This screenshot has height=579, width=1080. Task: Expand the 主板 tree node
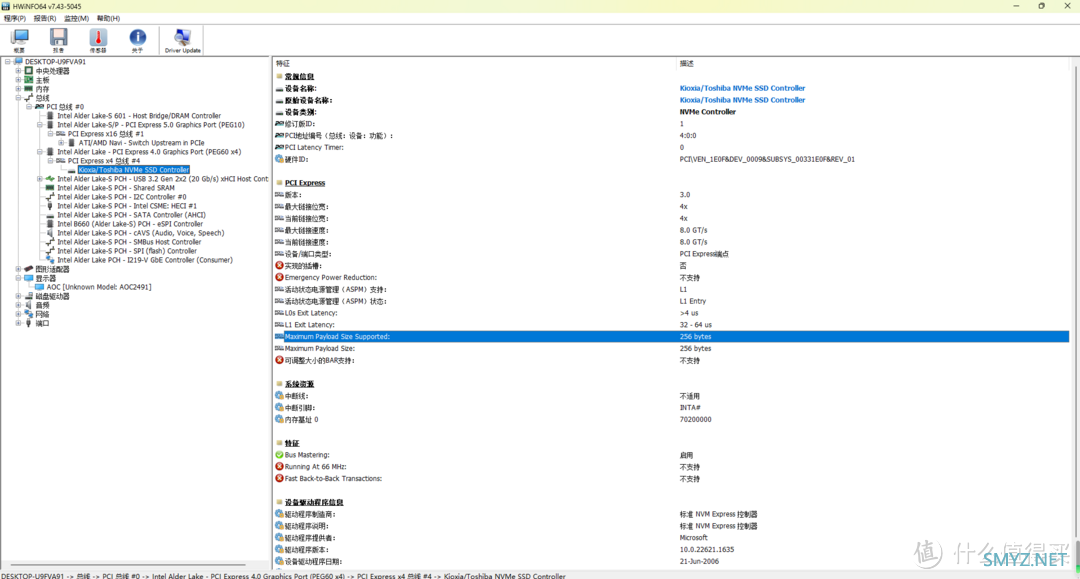(19, 80)
